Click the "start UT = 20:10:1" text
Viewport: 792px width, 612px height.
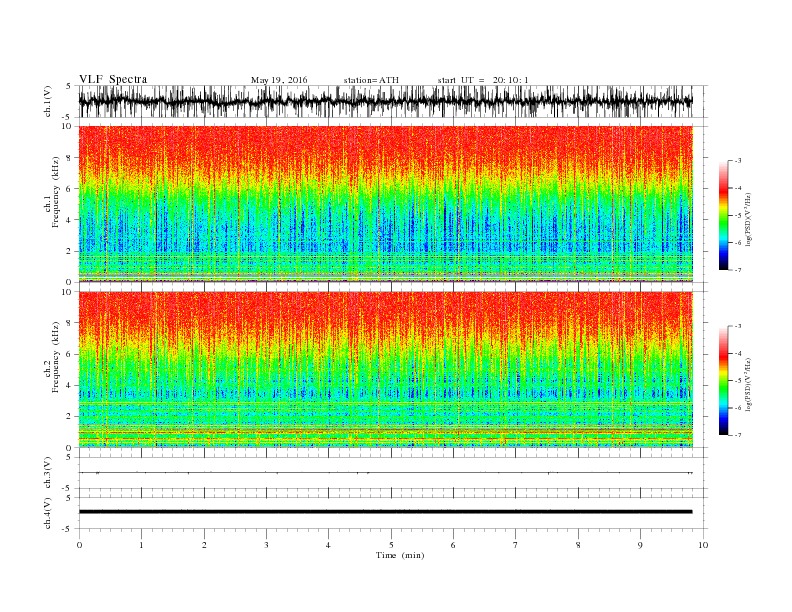[483, 80]
